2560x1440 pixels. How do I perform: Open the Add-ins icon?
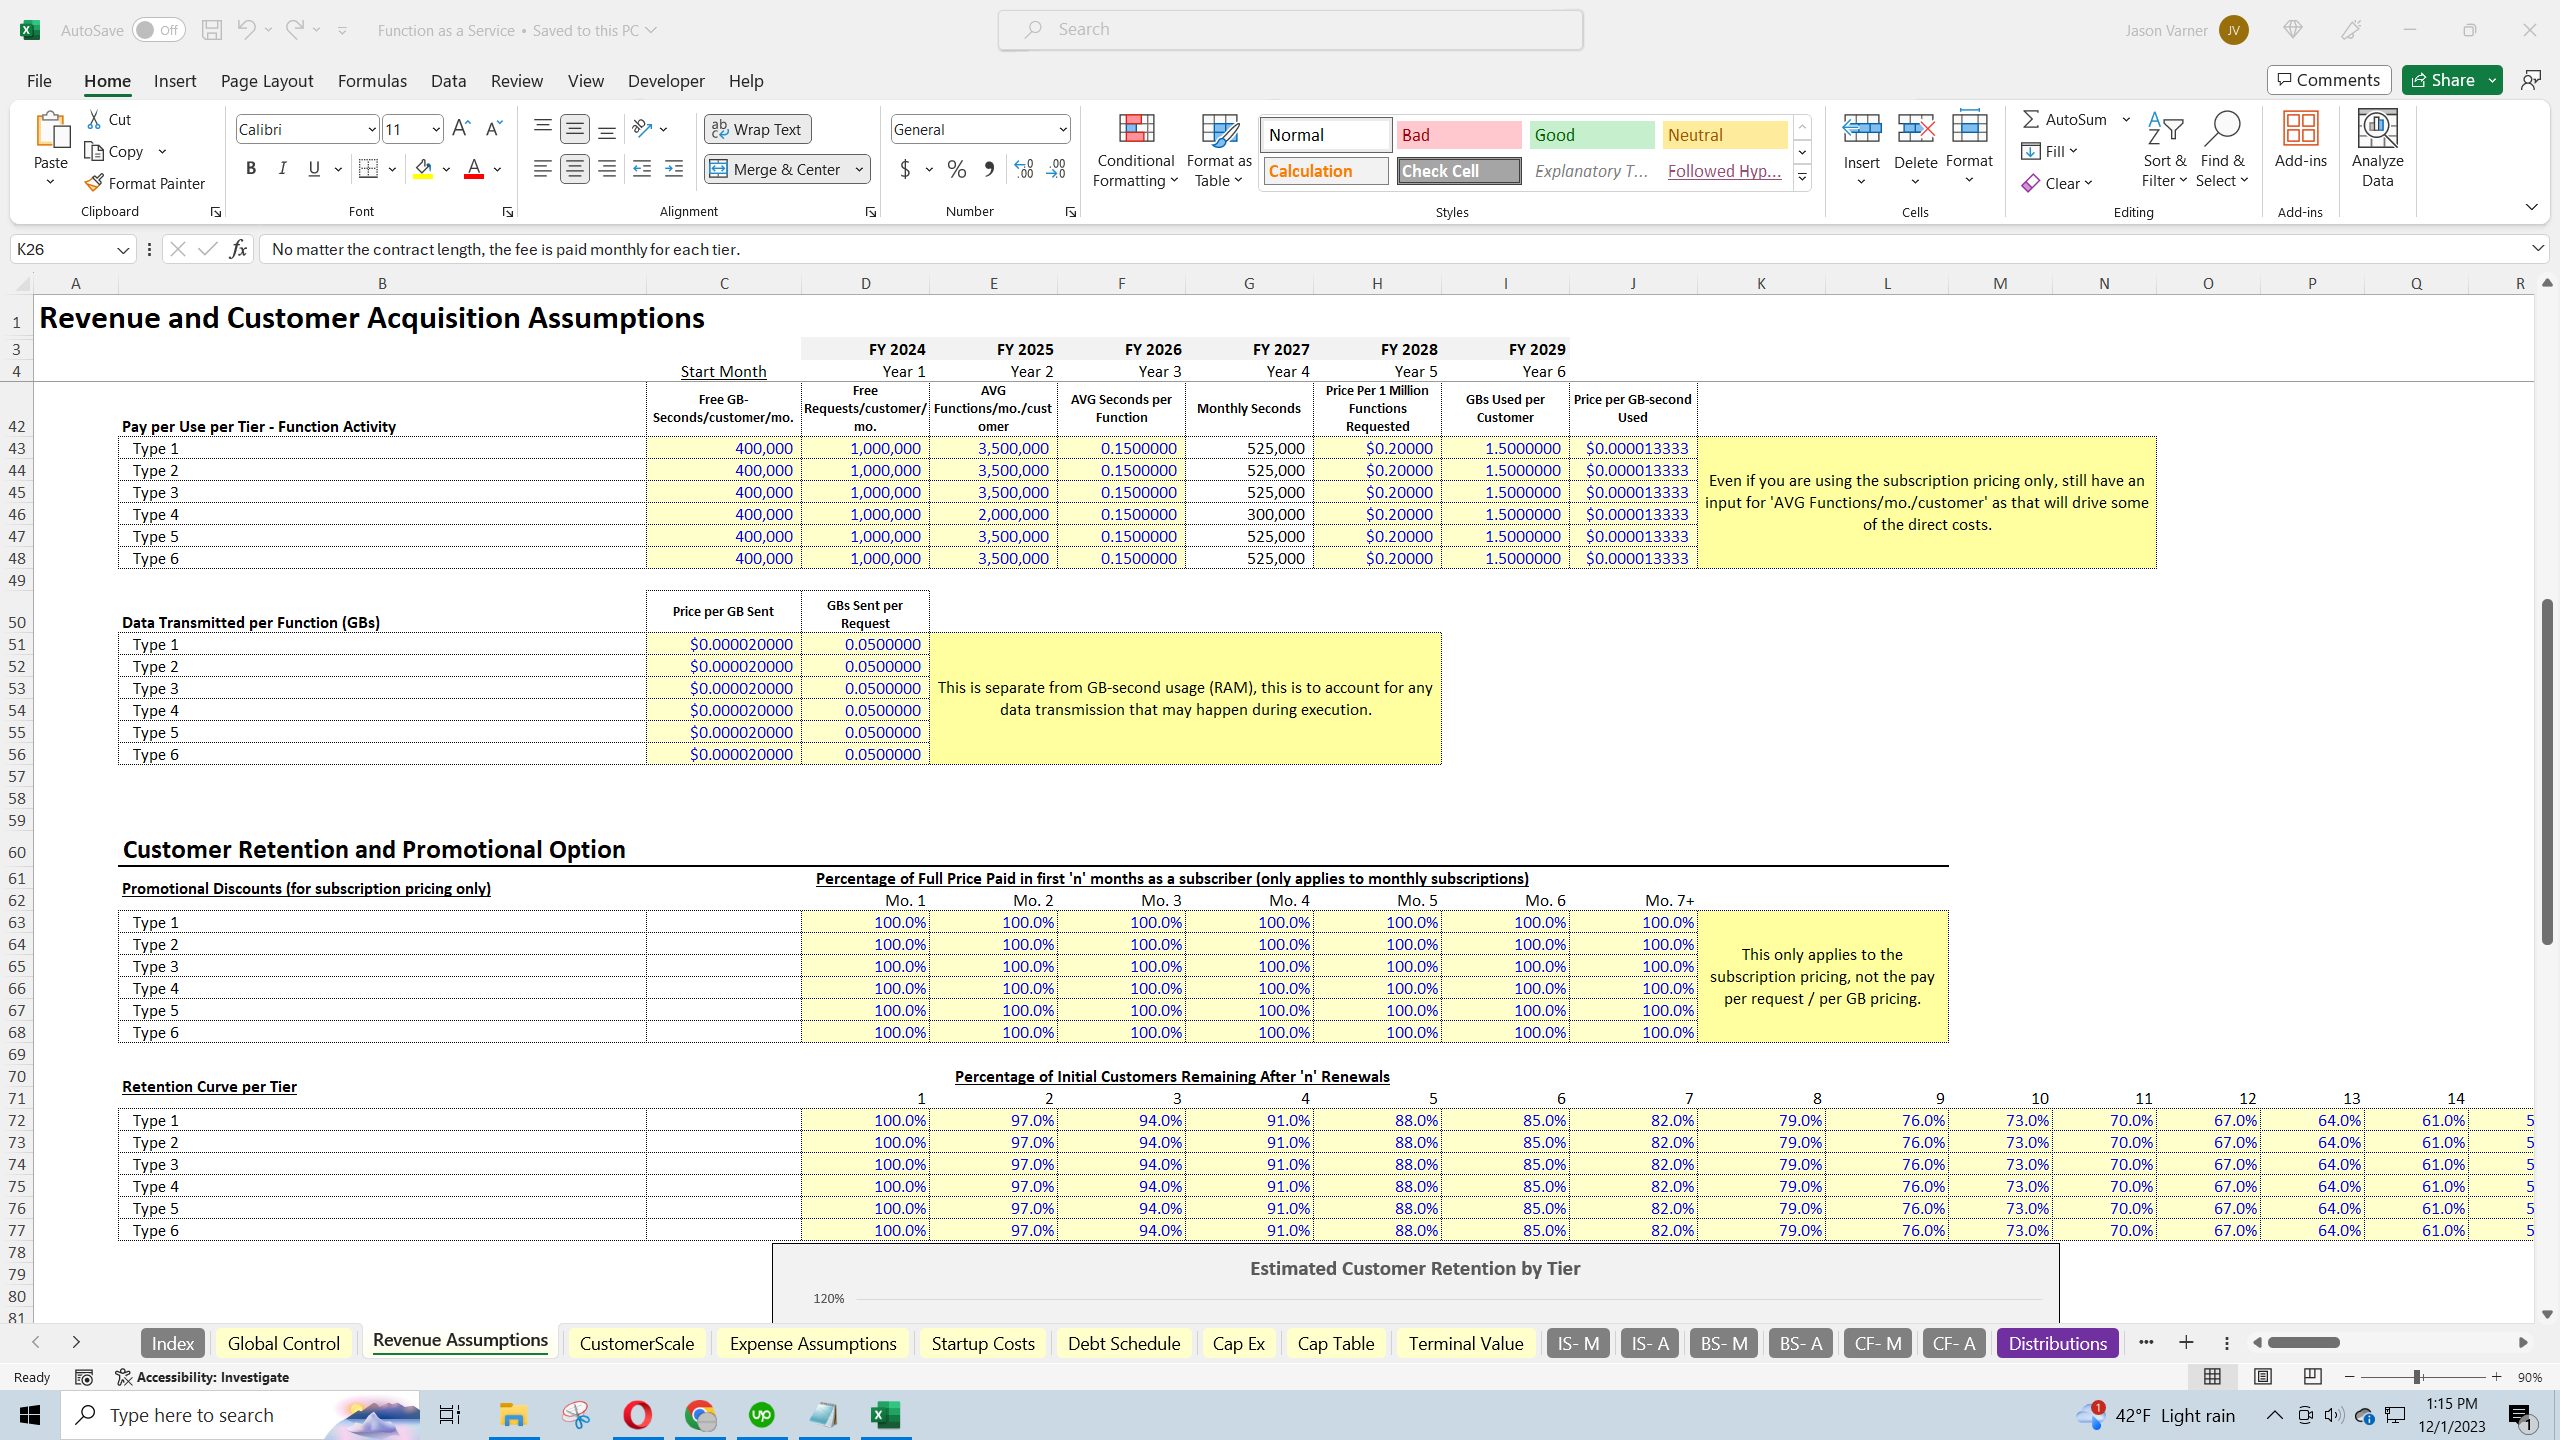(x=2300, y=139)
